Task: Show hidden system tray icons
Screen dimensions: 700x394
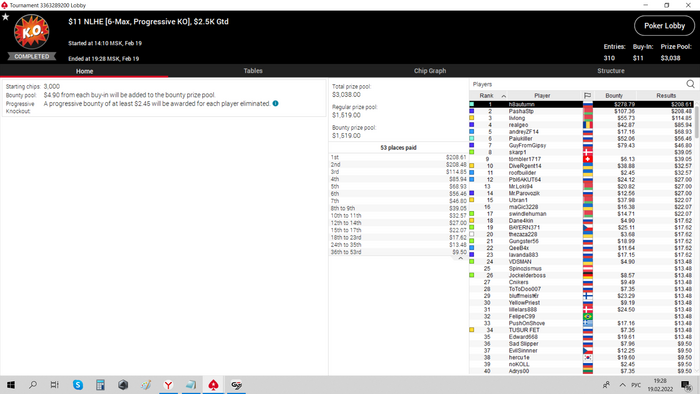Action: (622, 385)
